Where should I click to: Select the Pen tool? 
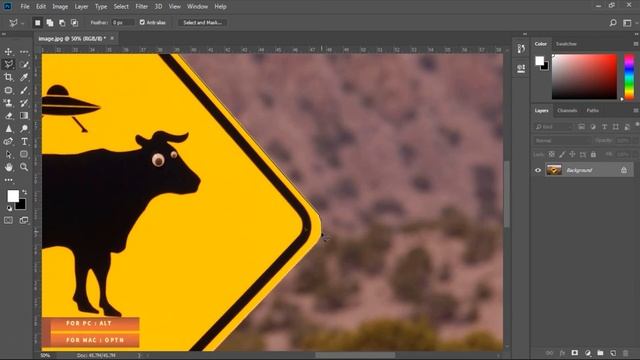click(x=8, y=142)
